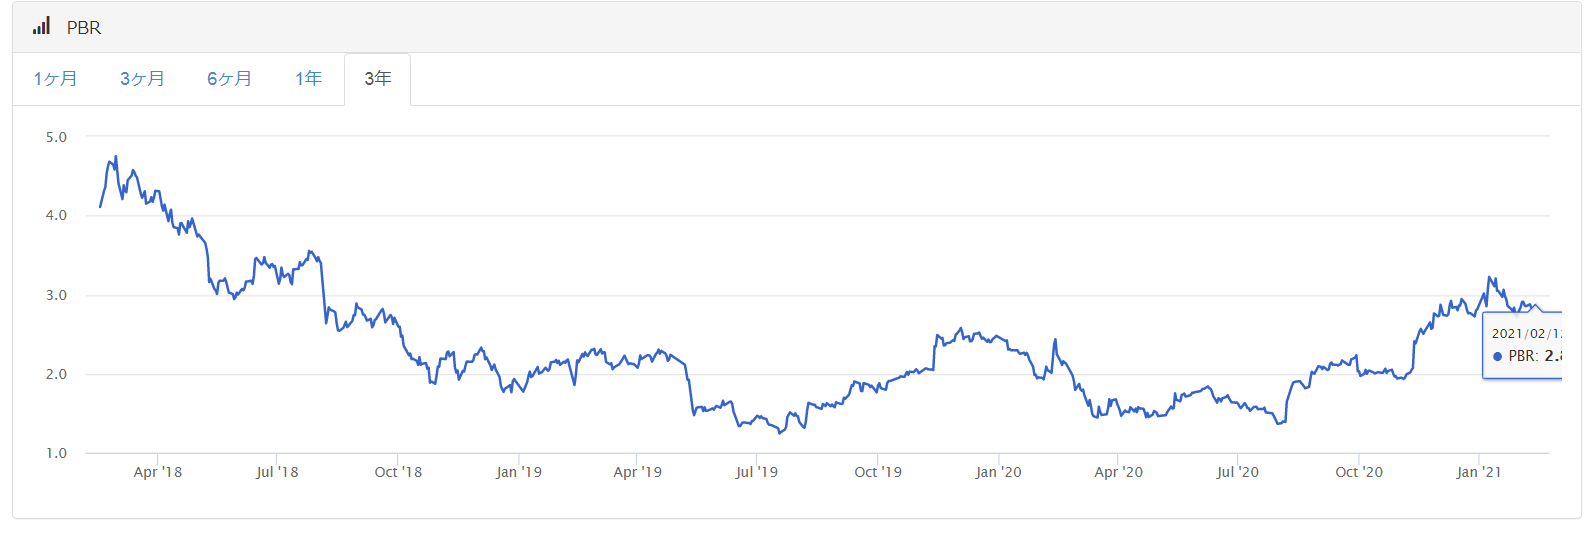
Task: Click the Jul '20 axis label
Action: pos(1237,472)
